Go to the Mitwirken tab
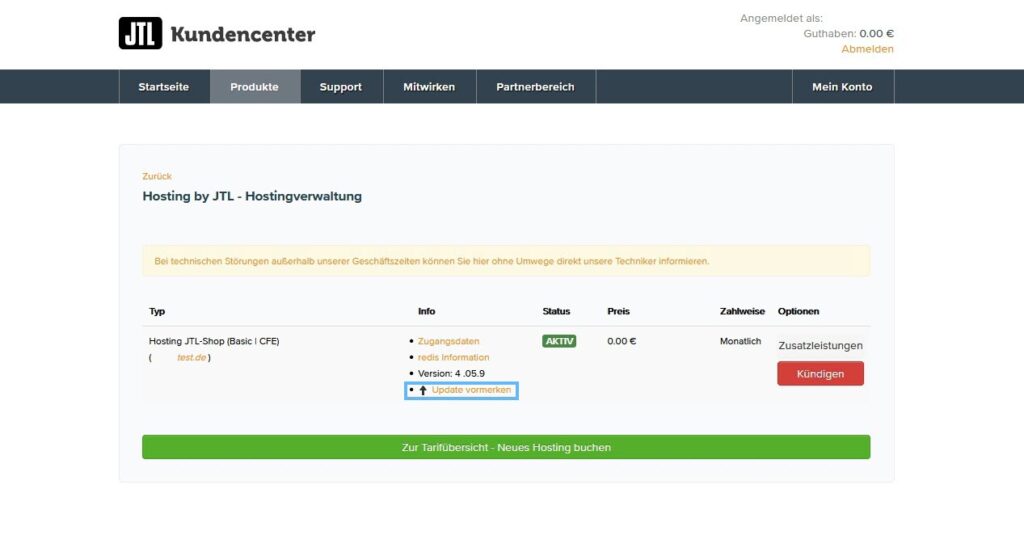The image size is (1024, 548). point(429,87)
